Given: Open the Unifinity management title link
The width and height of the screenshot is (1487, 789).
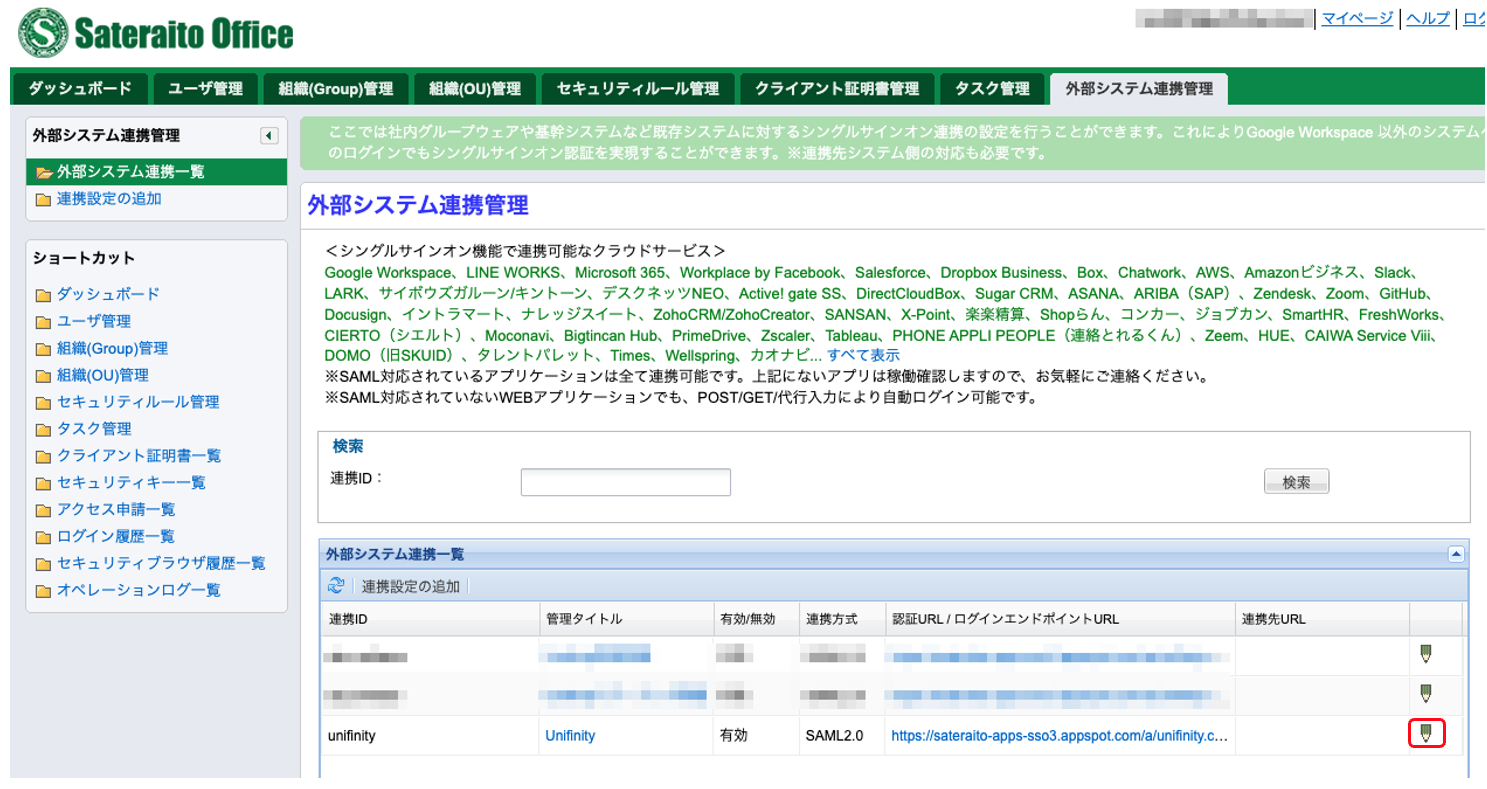Looking at the screenshot, I should click(x=570, y=735).
